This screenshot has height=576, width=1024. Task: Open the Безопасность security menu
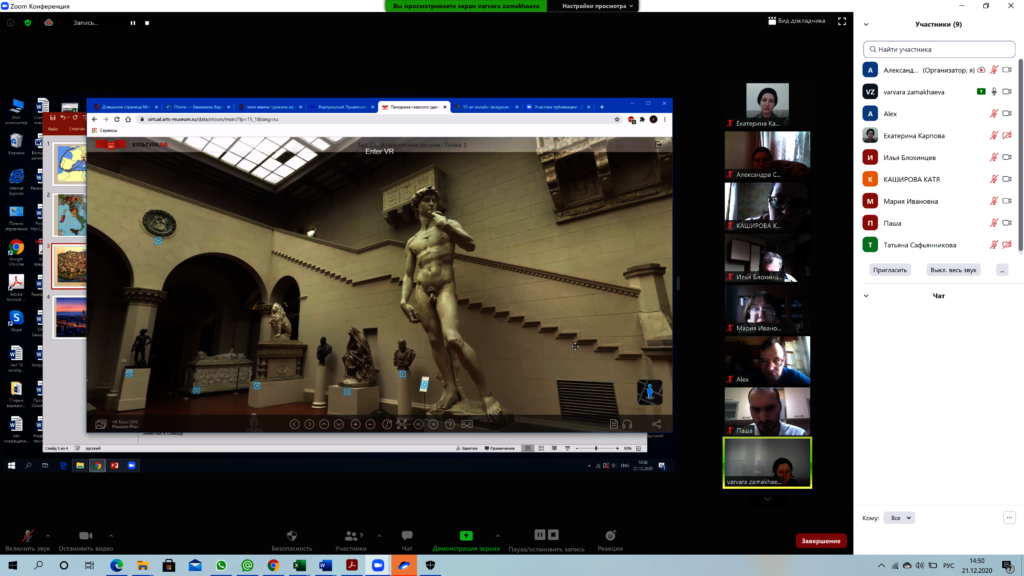pyautogui.click(x=292, y=541)
